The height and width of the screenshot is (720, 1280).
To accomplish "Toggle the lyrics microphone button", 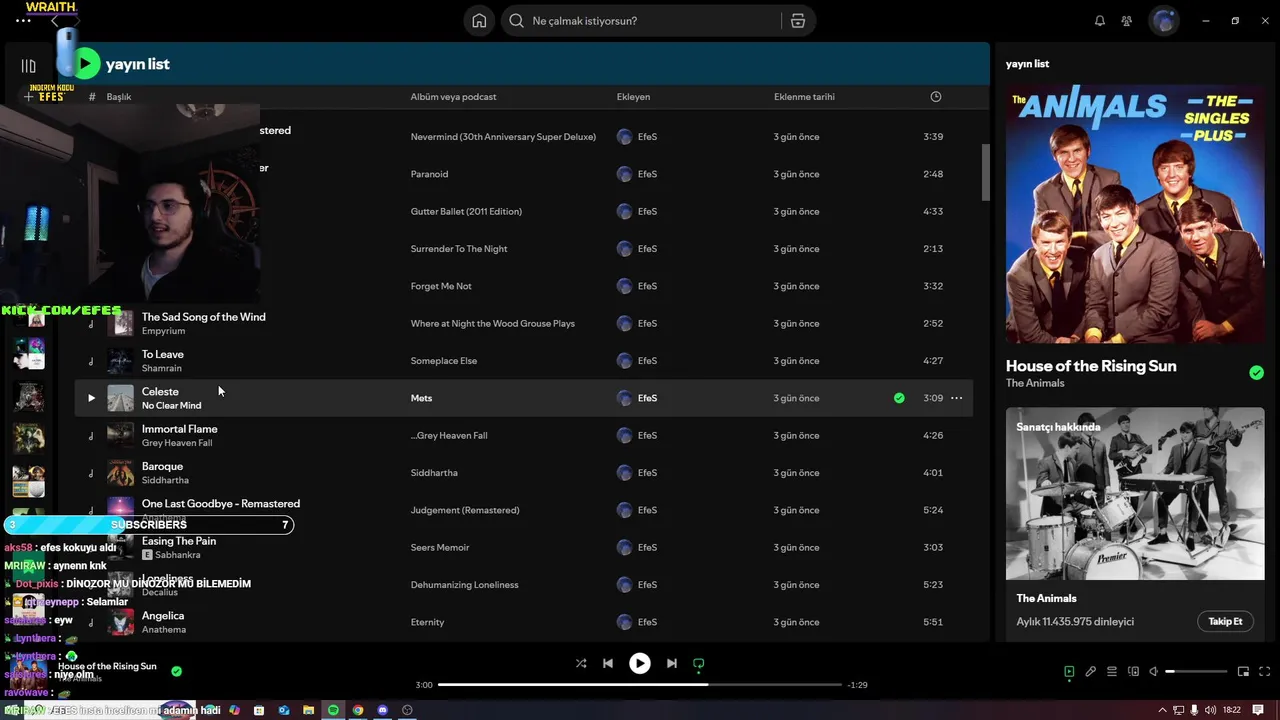I will (x=1091, y=672).
